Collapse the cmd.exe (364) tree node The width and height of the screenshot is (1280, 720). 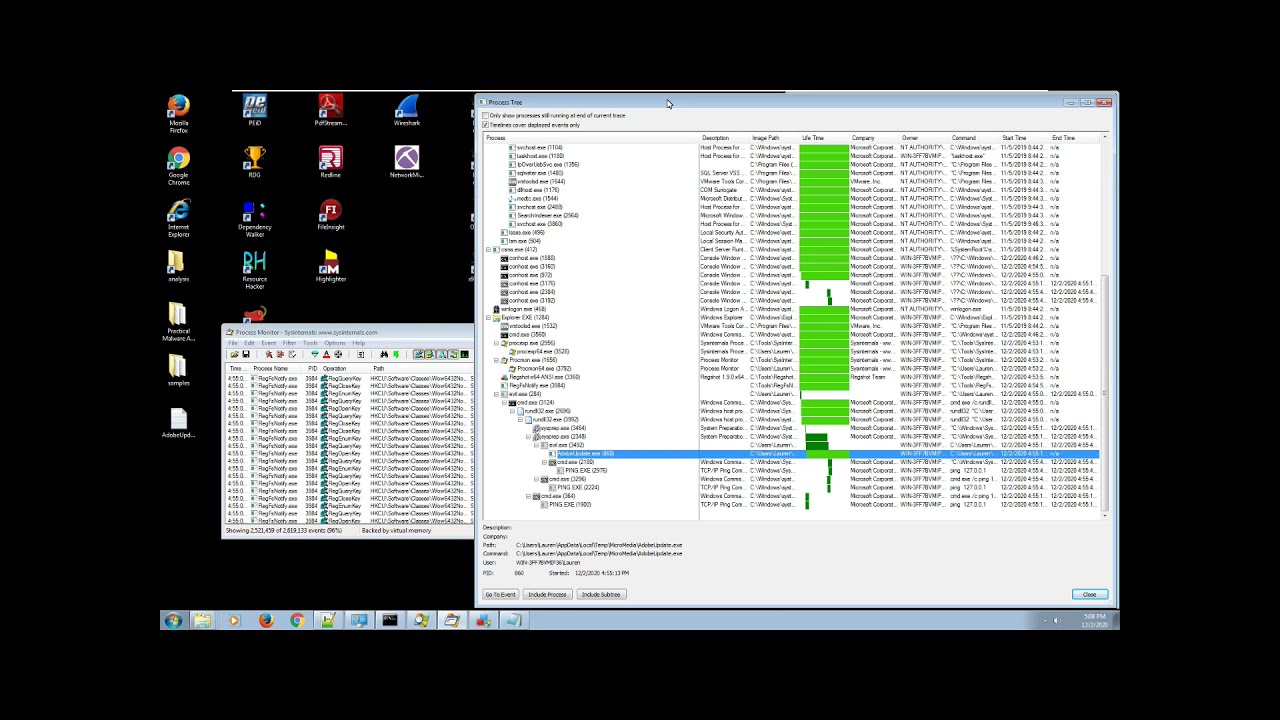(x=528, y=496)
